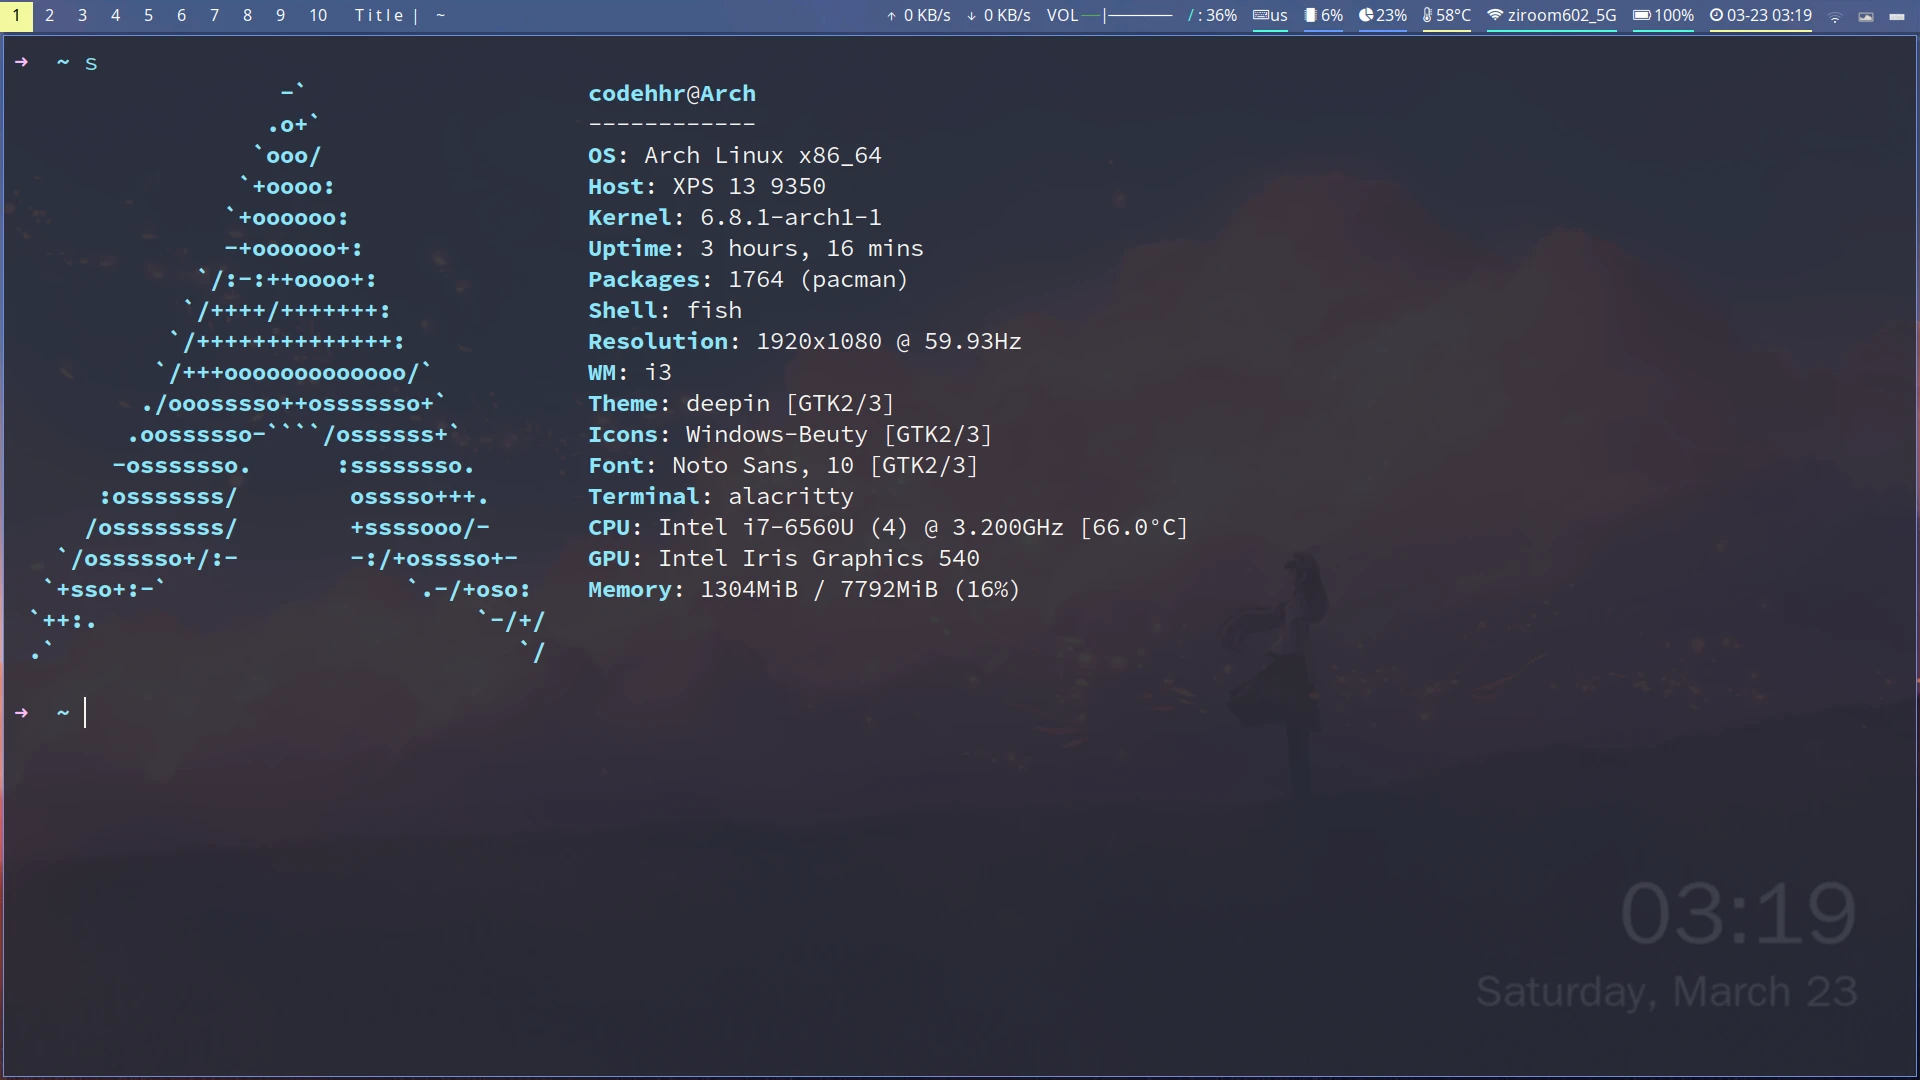
Task: Click the disk usage indicator showing 36%
Action: 1213,15
